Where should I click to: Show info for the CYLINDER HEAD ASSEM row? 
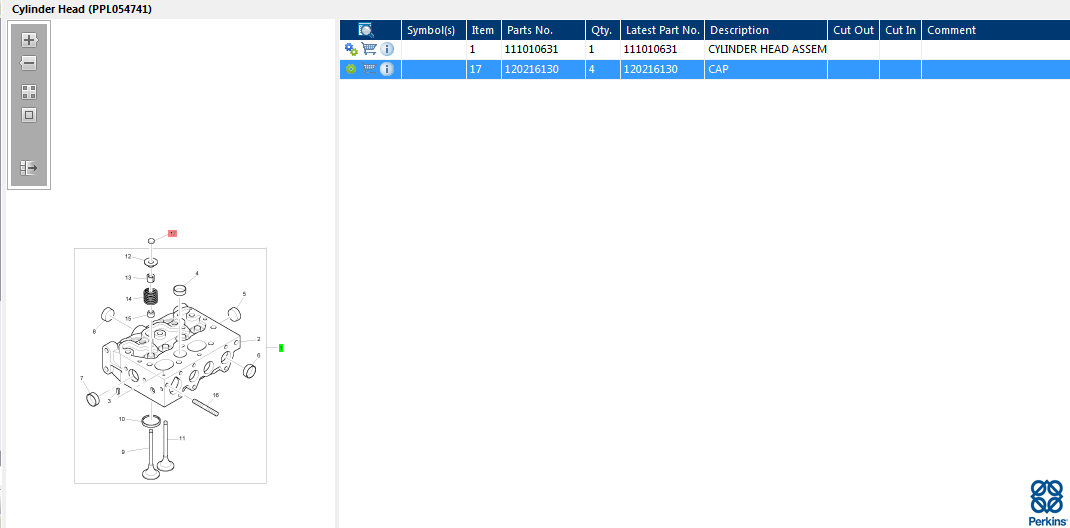pos(387,49)
